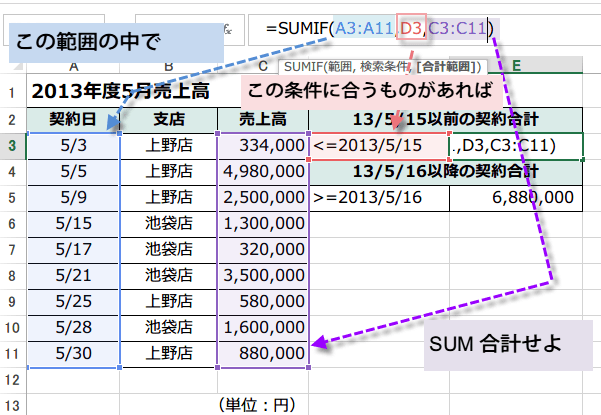Select the sales value 2,500,000

(x=263, y=198)
